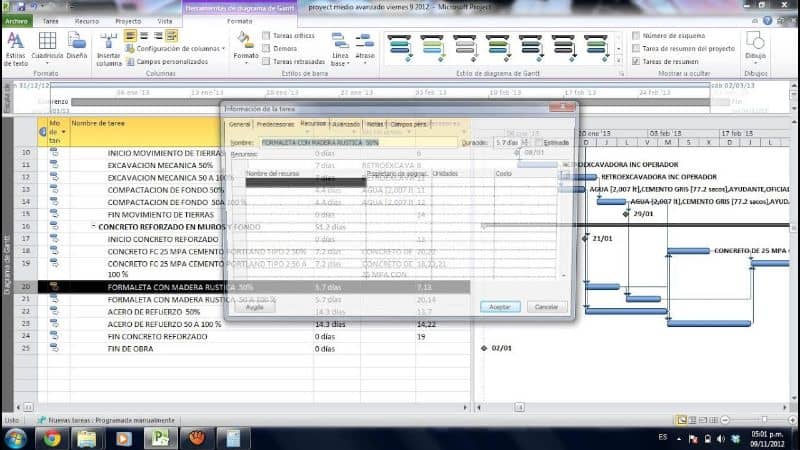Select the first Gantt chart style thumbnail

point(399,48)
